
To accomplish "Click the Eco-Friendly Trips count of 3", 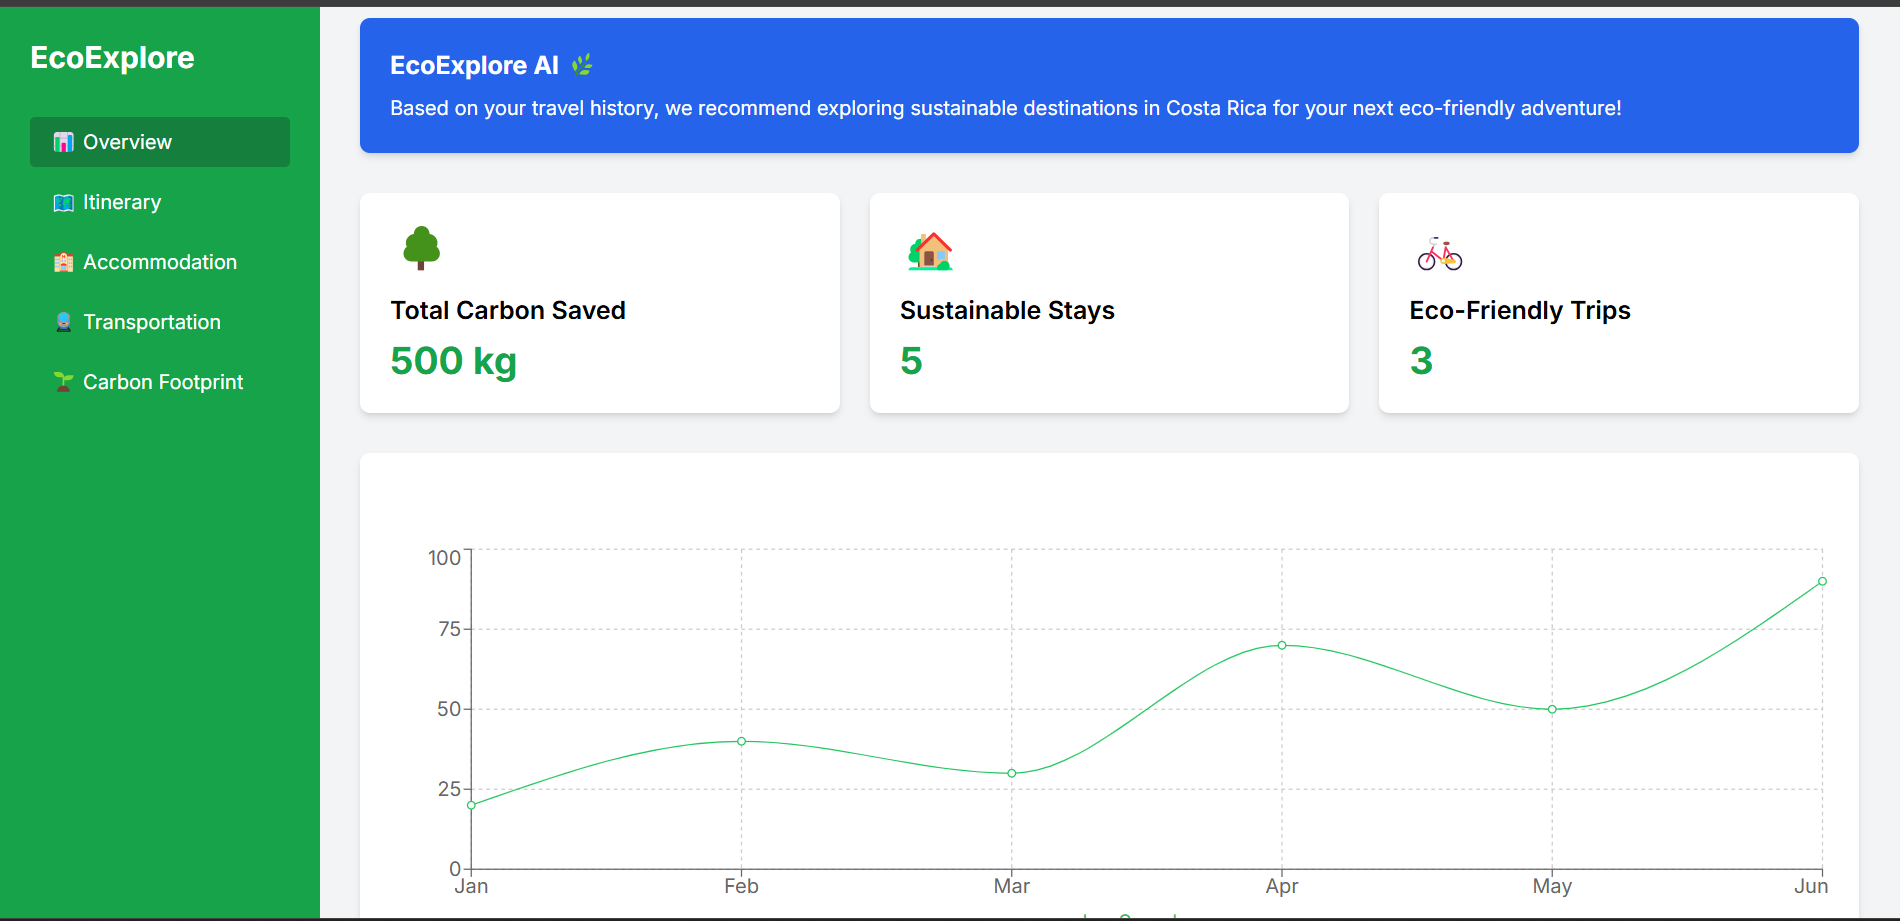I will click(1421, 361).
